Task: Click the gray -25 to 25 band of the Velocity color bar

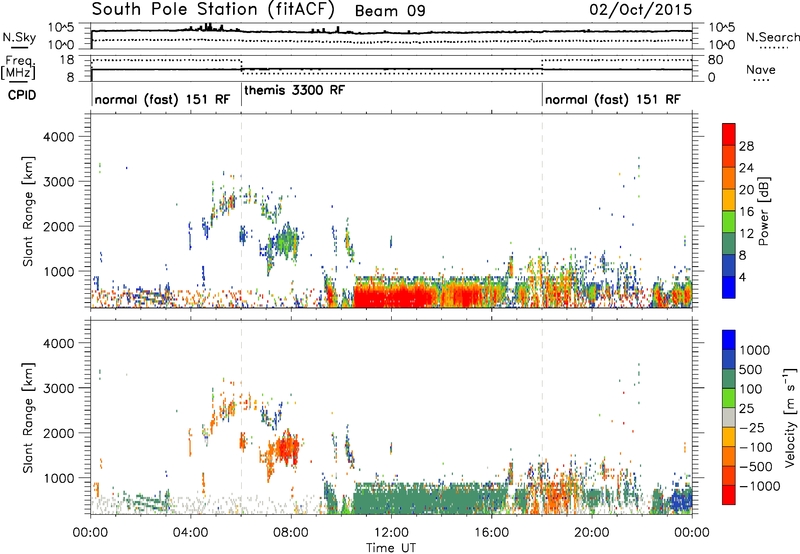Action: click(x=729, y=418)
